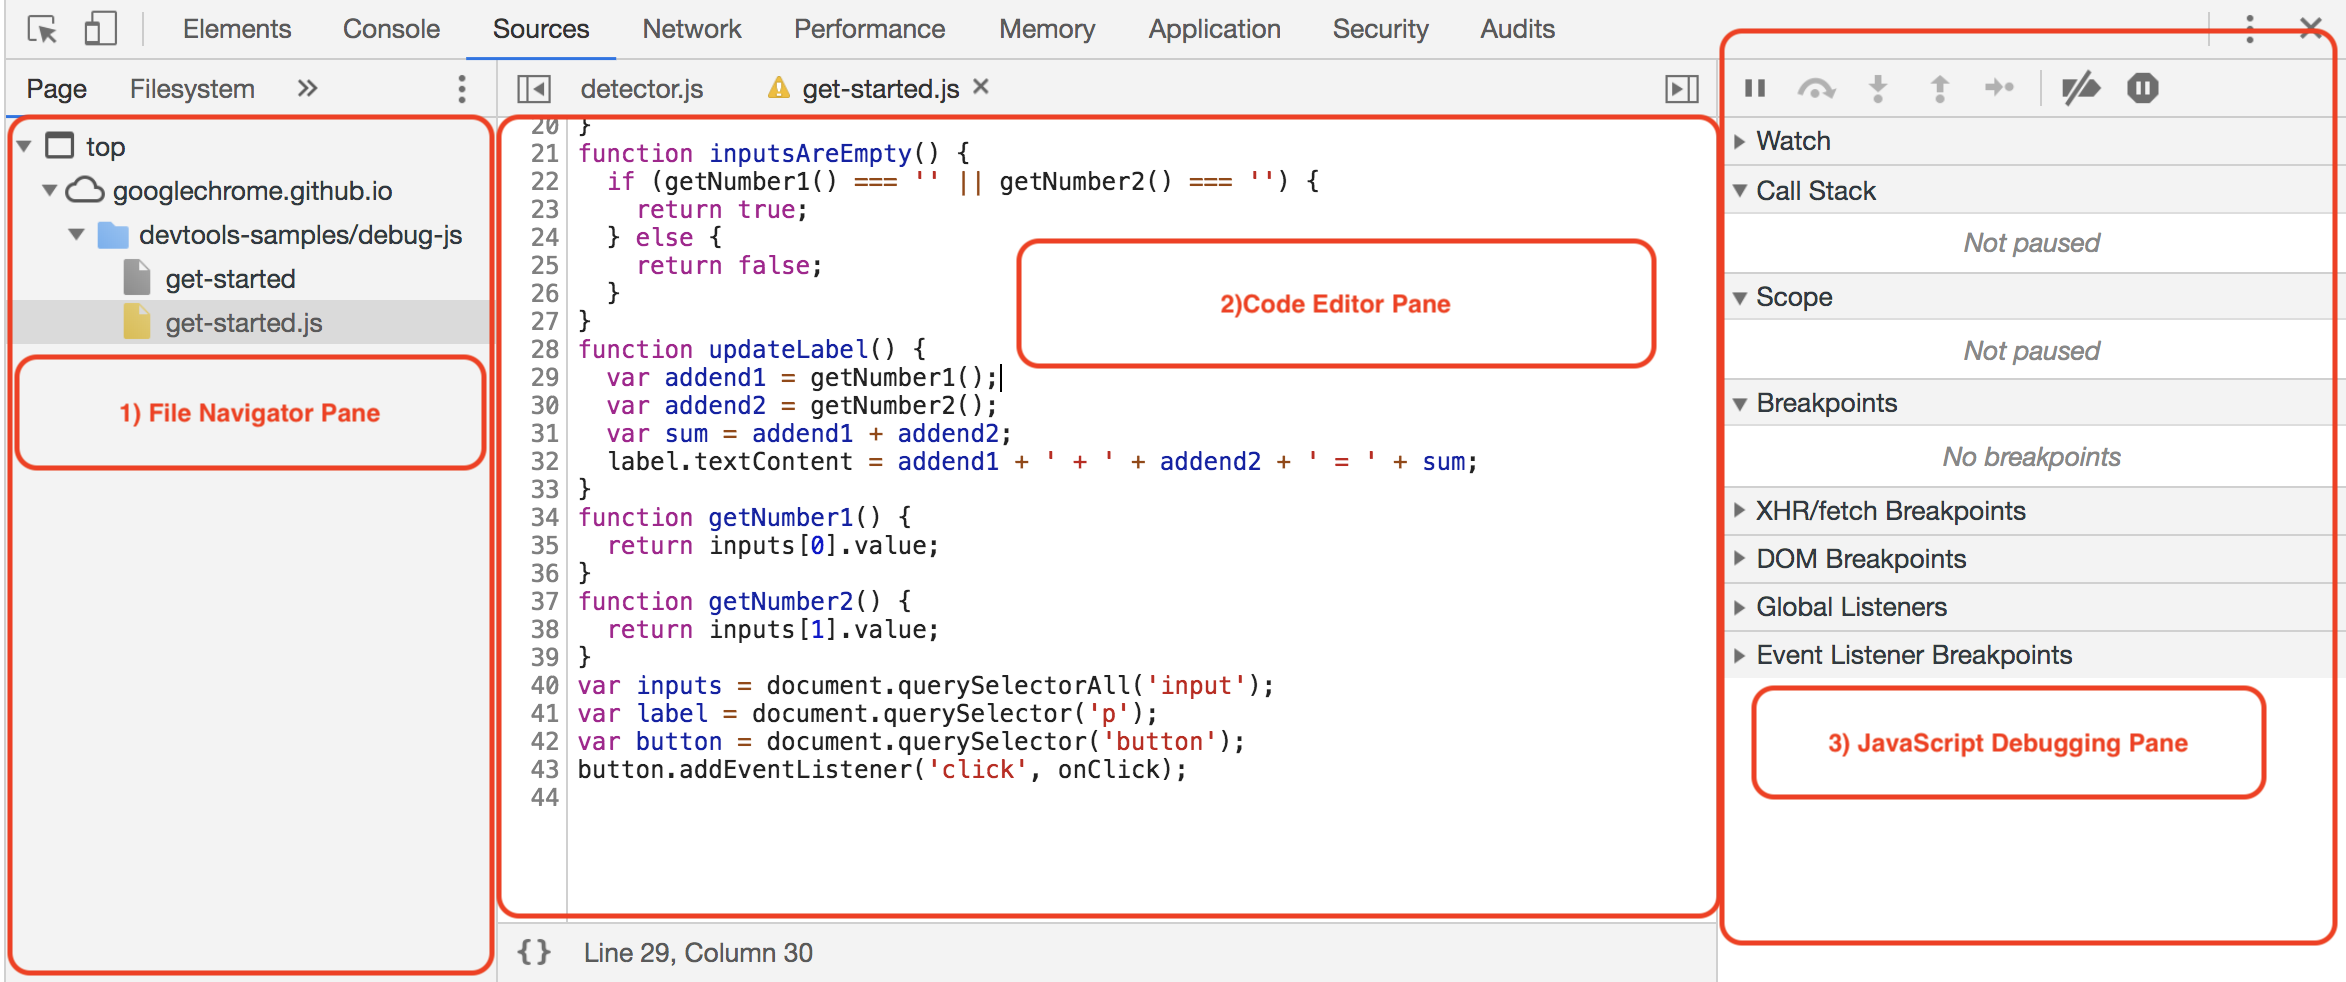Close the DevTools panel with the X
The width and height of the screenshot is (2346, 982).
tap(2311, 28)
